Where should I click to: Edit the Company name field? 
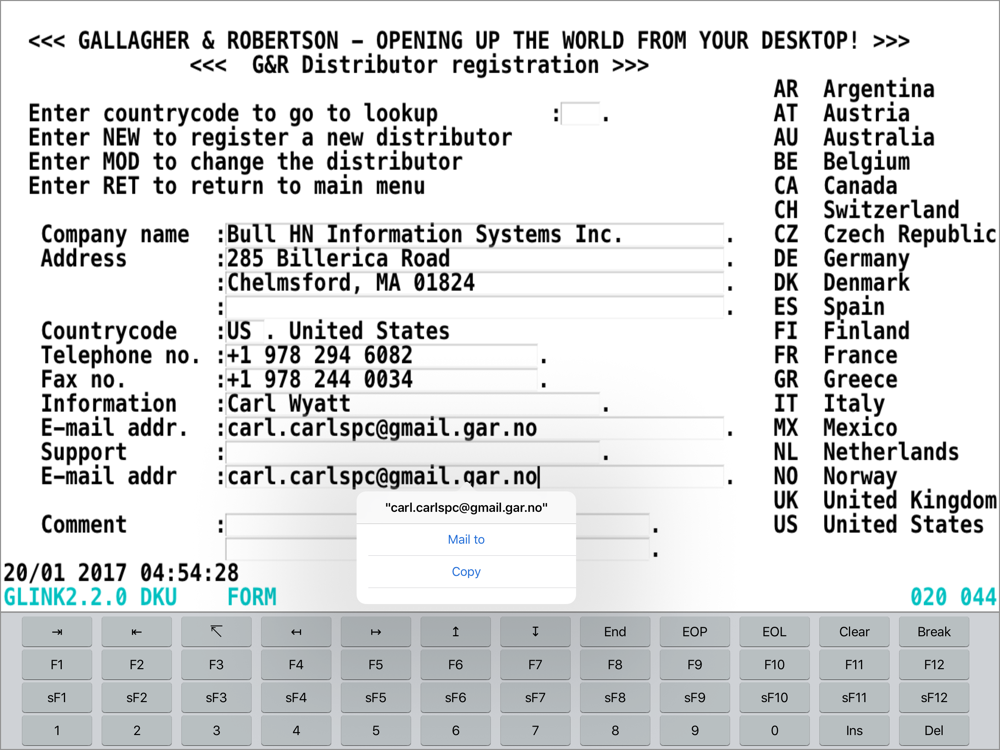click(x=474, y=235)
